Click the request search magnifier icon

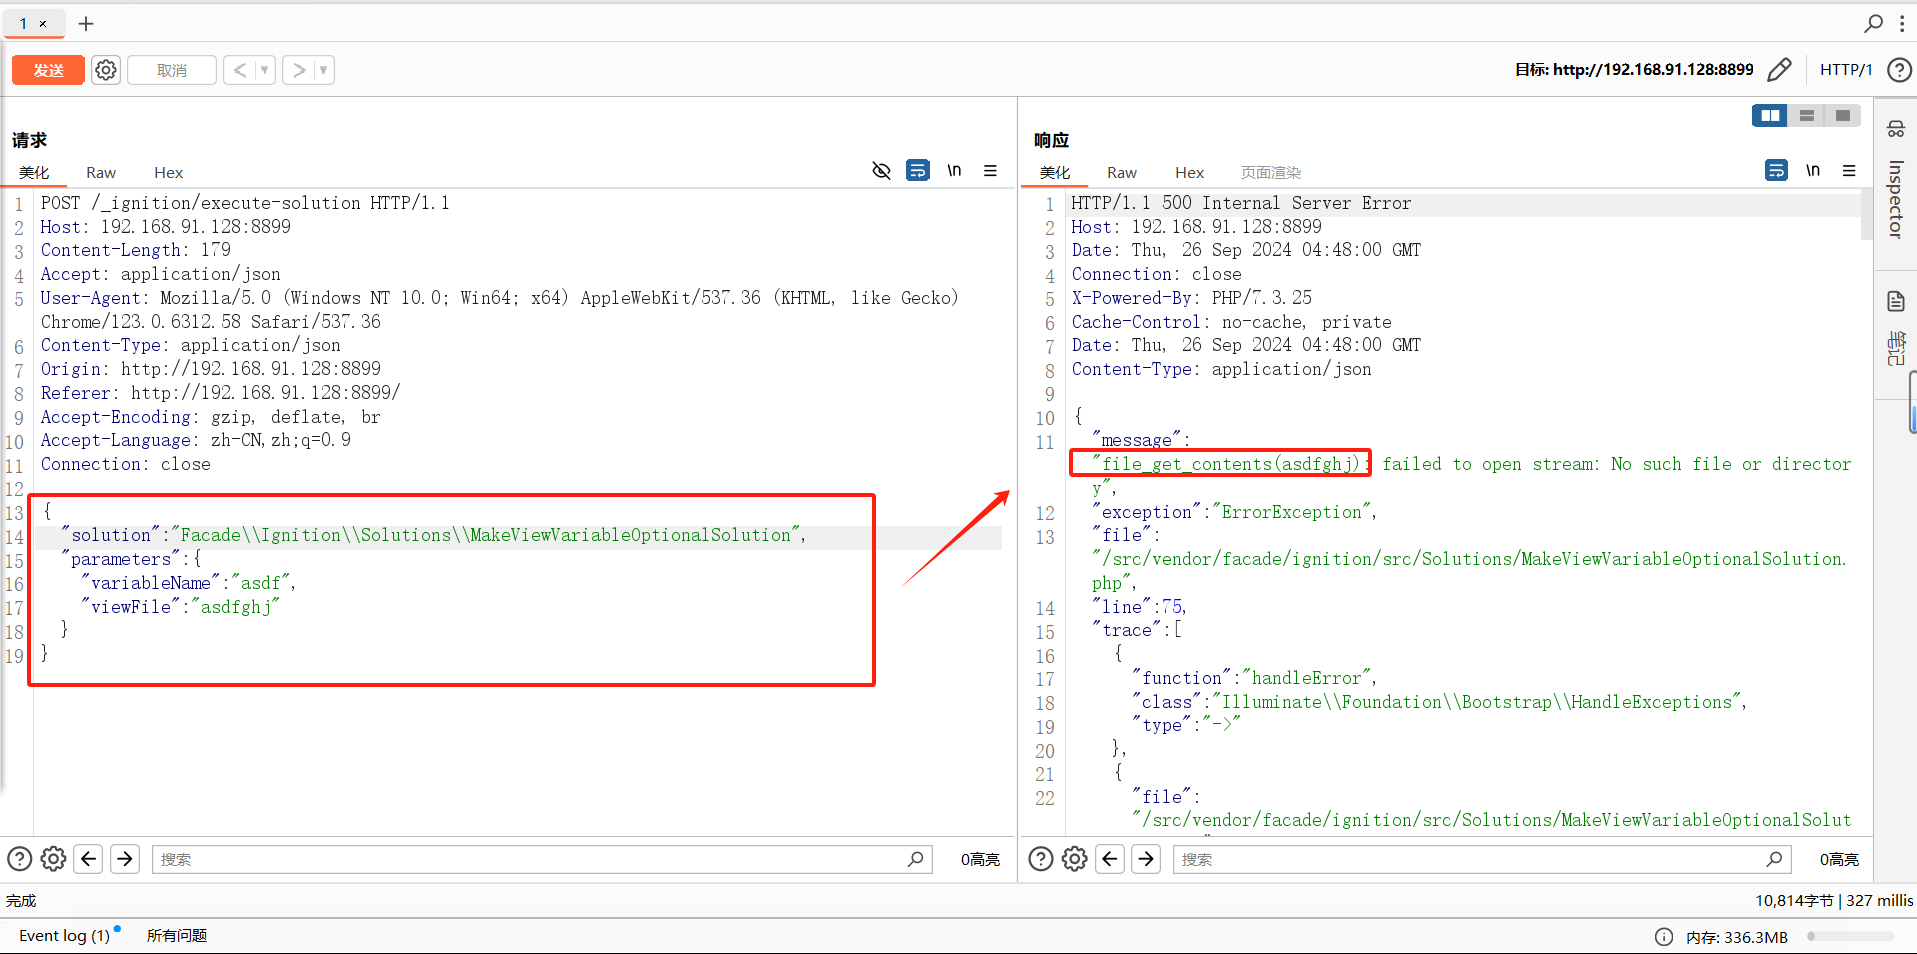915,859
